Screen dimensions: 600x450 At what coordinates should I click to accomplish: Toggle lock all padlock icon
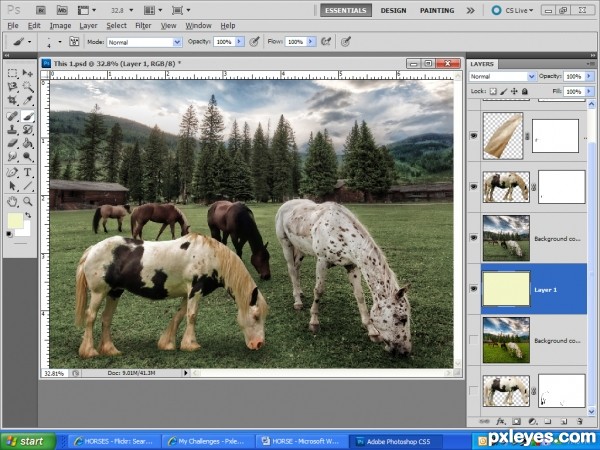pyautogui.click(x=525, y=91)
